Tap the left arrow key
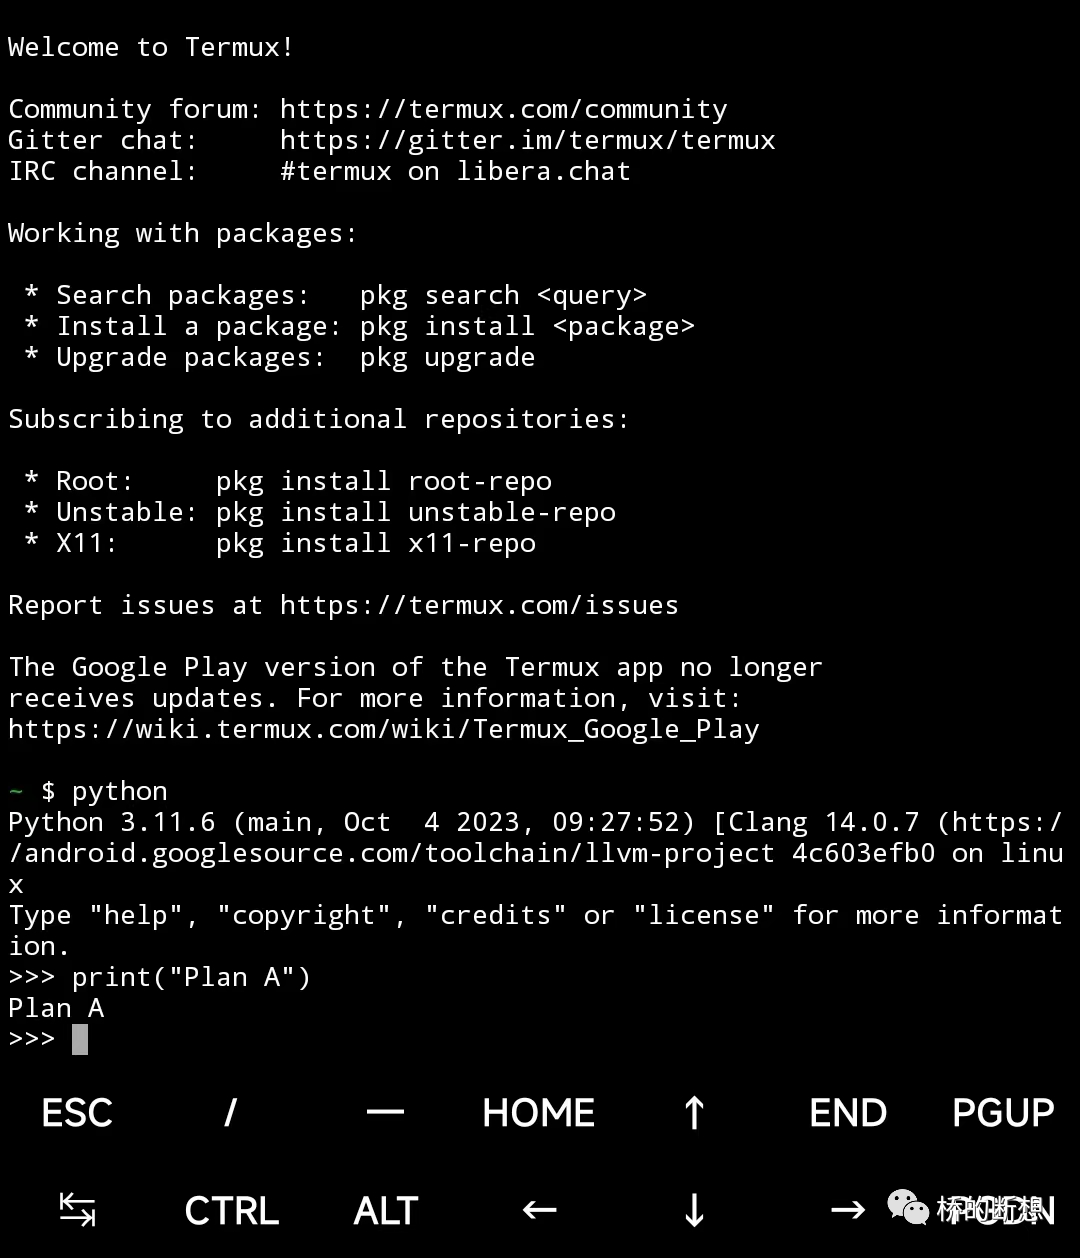Image resolution: width=1080 pixels, height=1258 pixels. click(539, 1210)
